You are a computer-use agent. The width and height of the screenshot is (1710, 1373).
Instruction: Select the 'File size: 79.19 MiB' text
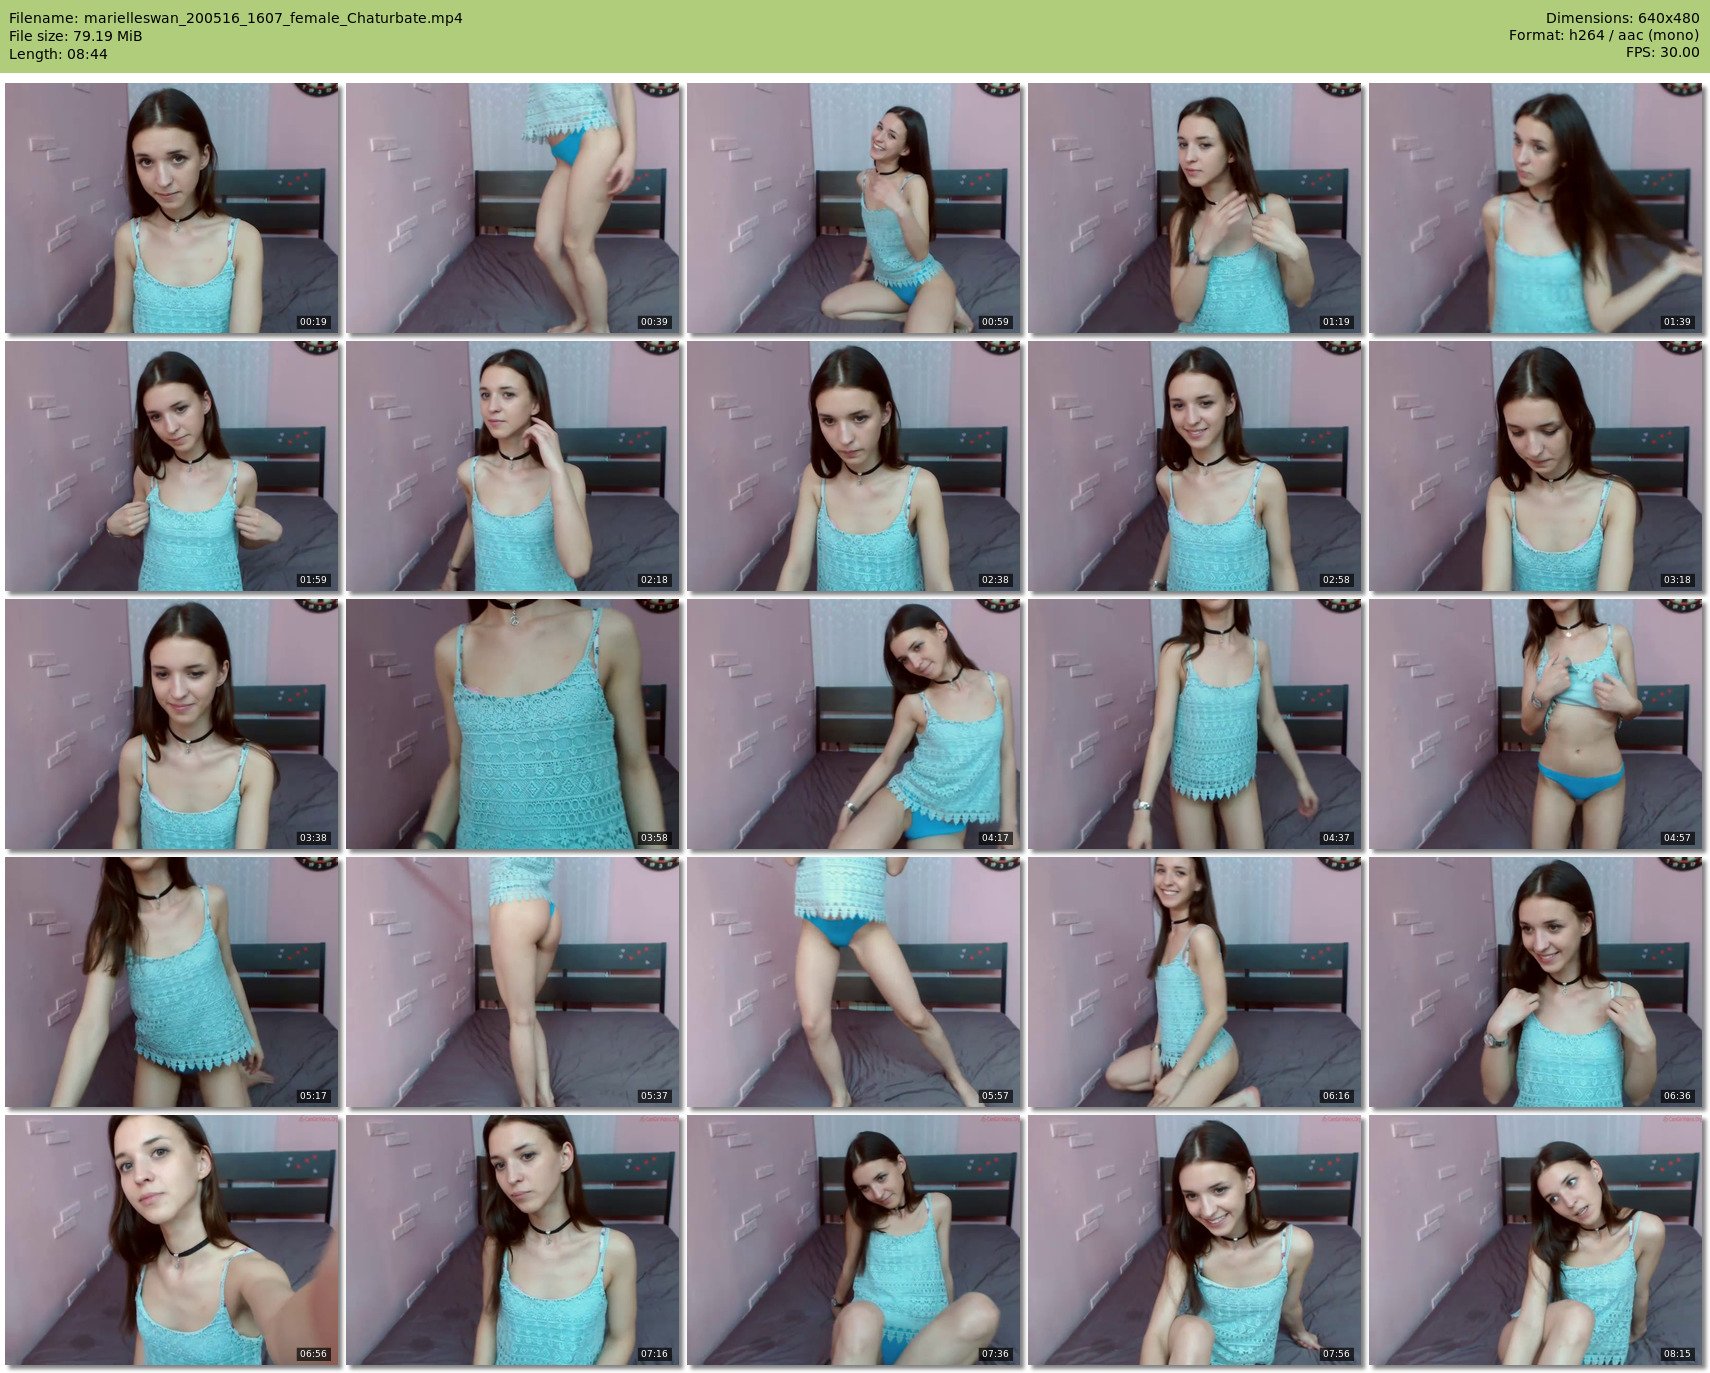click(x=76, y=36)
